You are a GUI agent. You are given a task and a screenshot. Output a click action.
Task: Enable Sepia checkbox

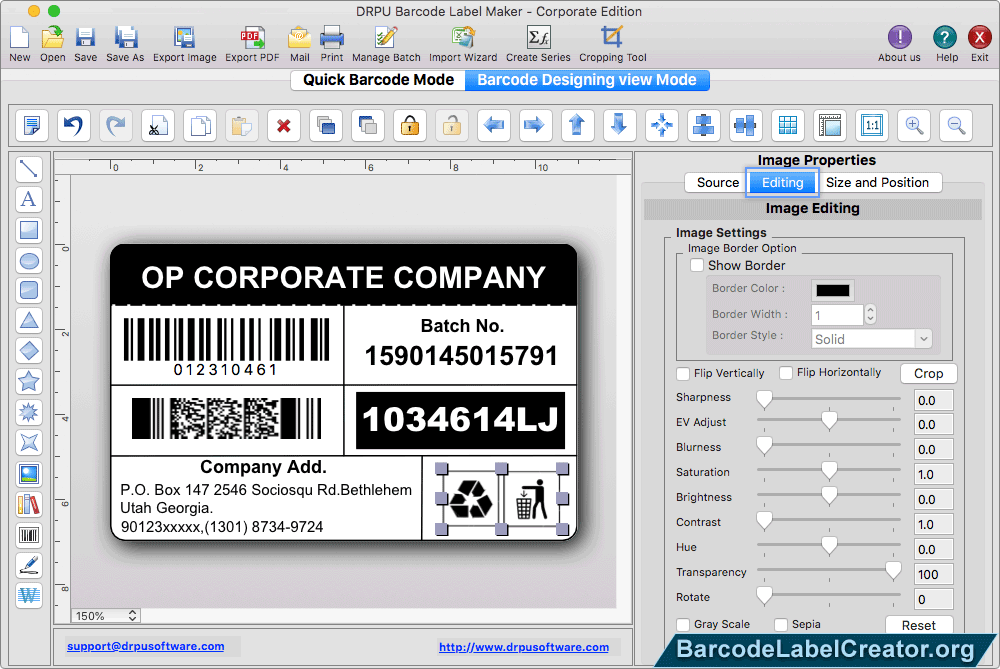pos(781,624)
